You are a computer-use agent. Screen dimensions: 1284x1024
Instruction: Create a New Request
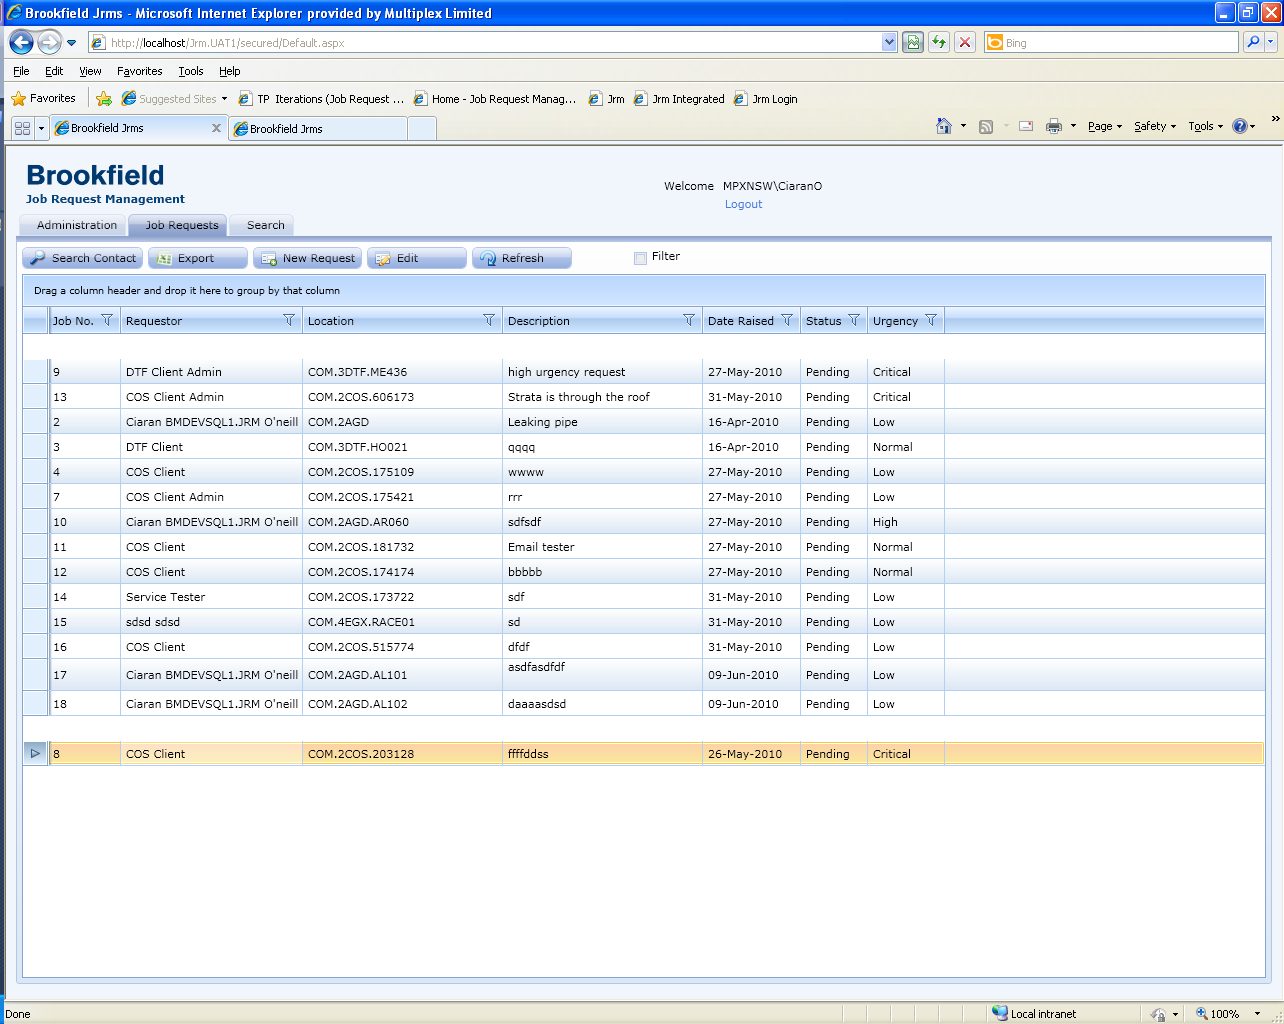click(307, 258)
